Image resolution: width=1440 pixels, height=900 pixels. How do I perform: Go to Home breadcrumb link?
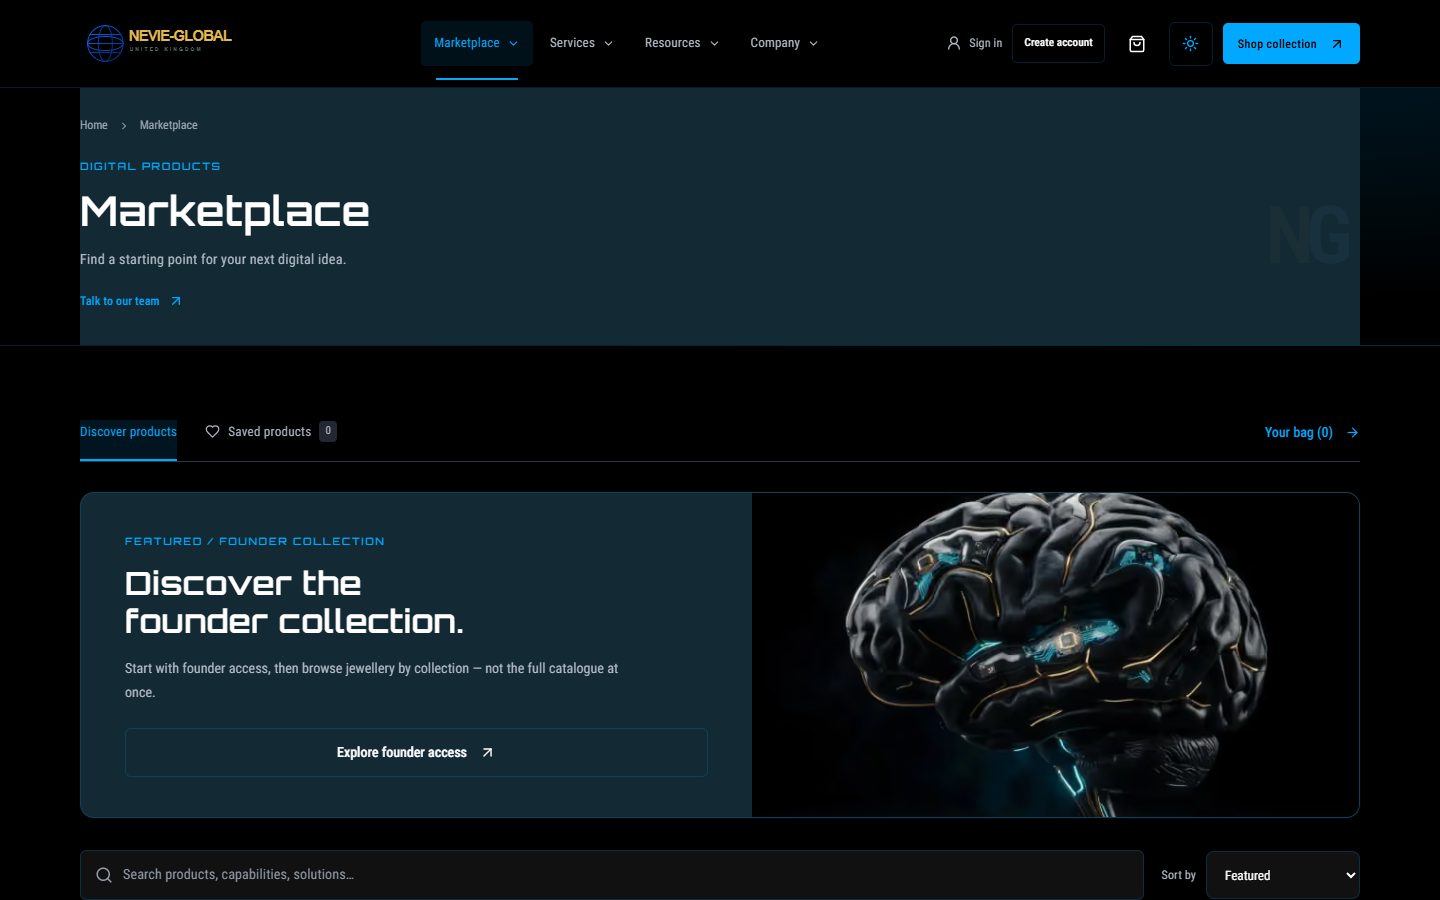(94, 125)
